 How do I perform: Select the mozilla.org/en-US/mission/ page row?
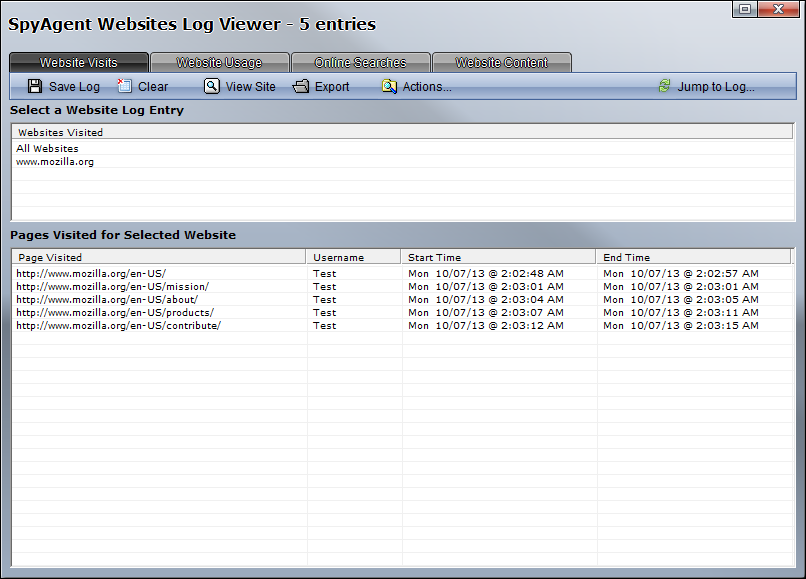112,287
